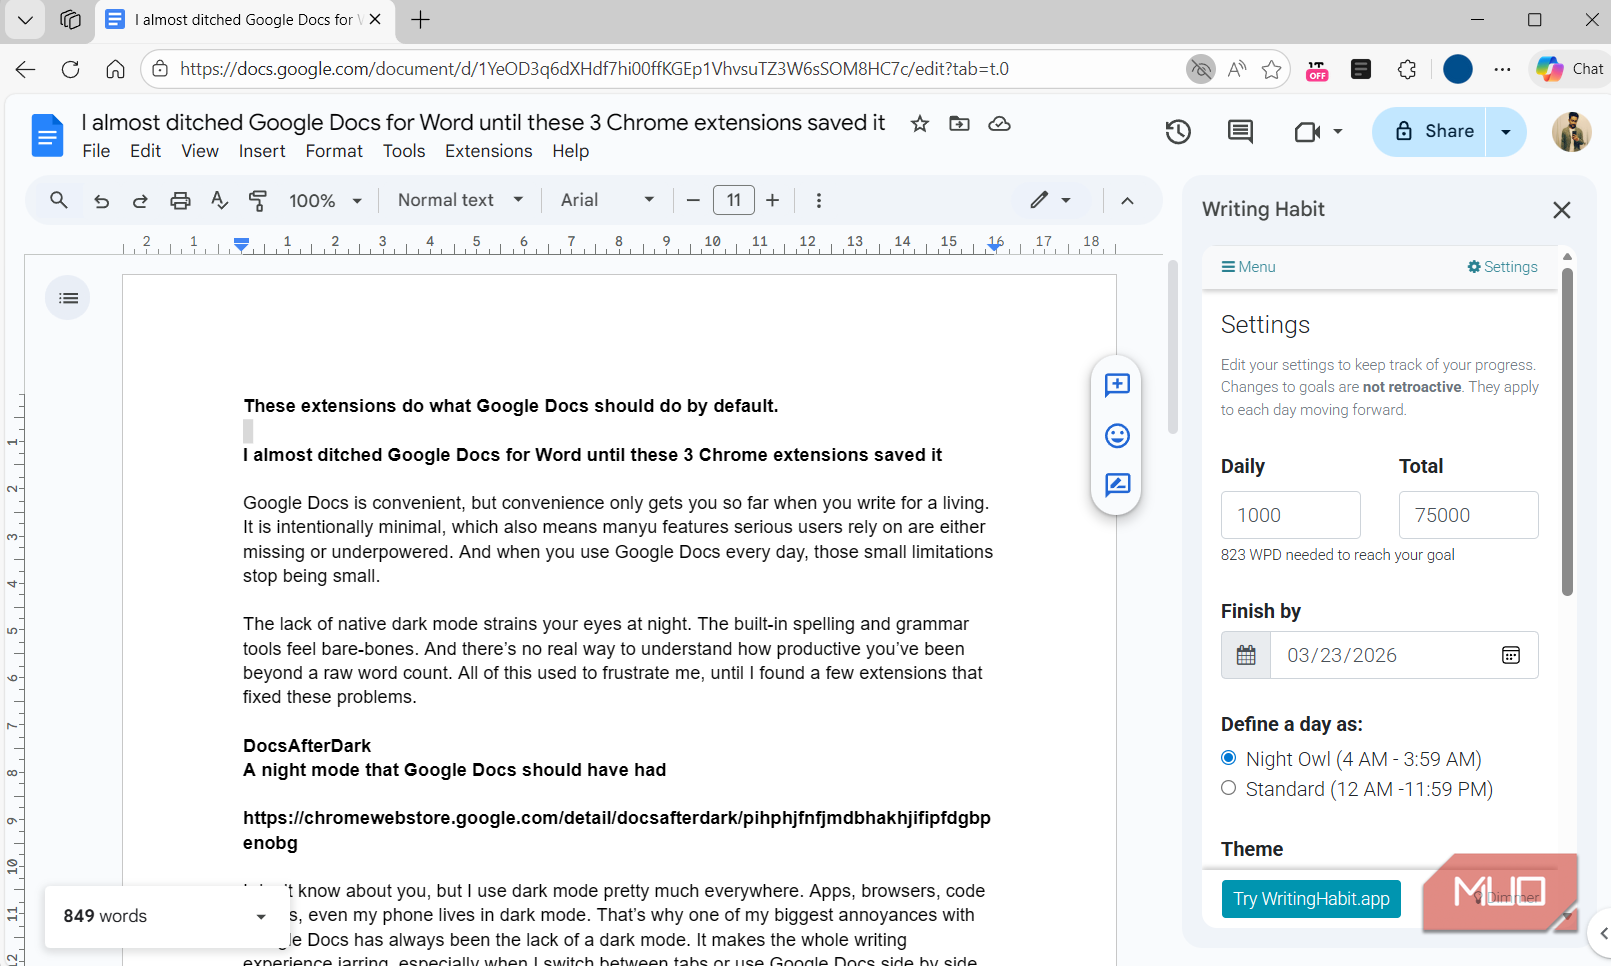Decrease the font size
Viewport: 1611px width, 966px height.
pos(693,200)
